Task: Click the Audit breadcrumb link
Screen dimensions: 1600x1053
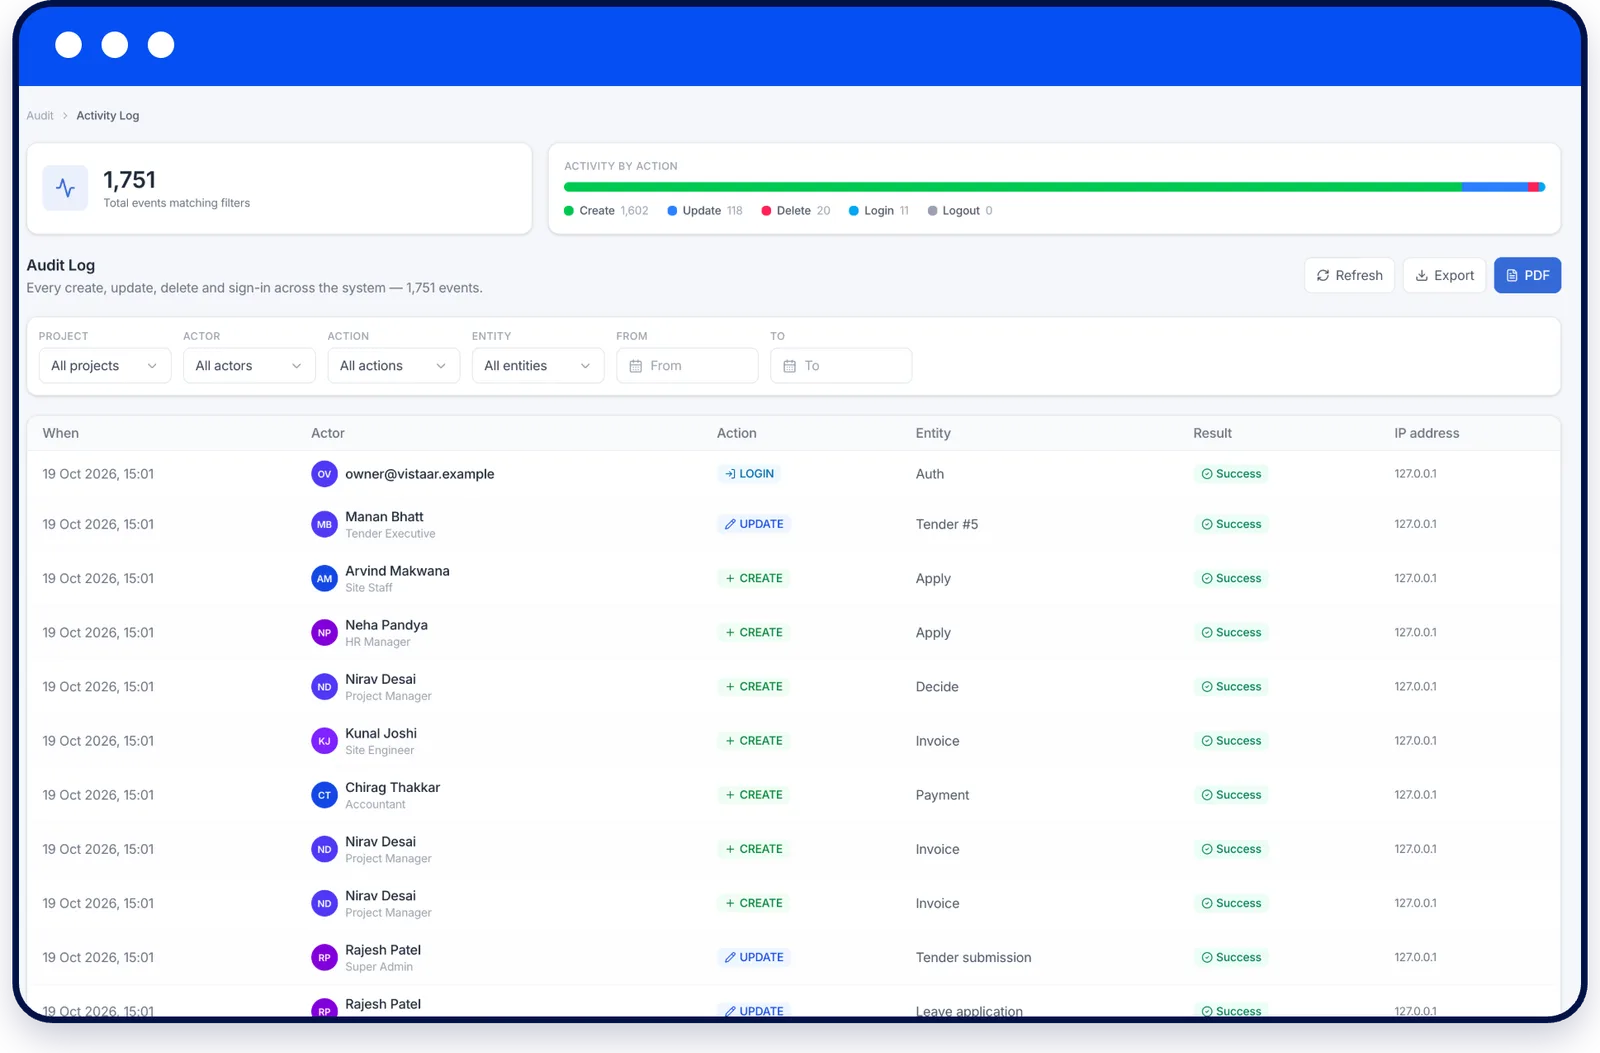Action: click(40, 116)
